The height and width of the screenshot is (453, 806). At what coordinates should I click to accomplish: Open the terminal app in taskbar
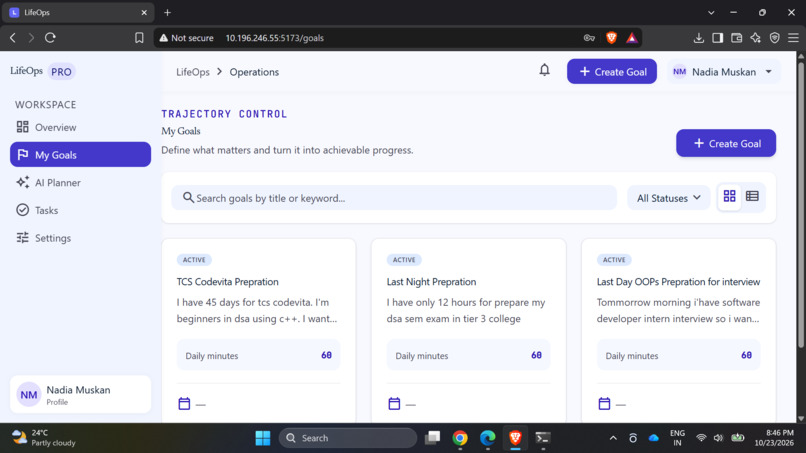click(542, 438)
